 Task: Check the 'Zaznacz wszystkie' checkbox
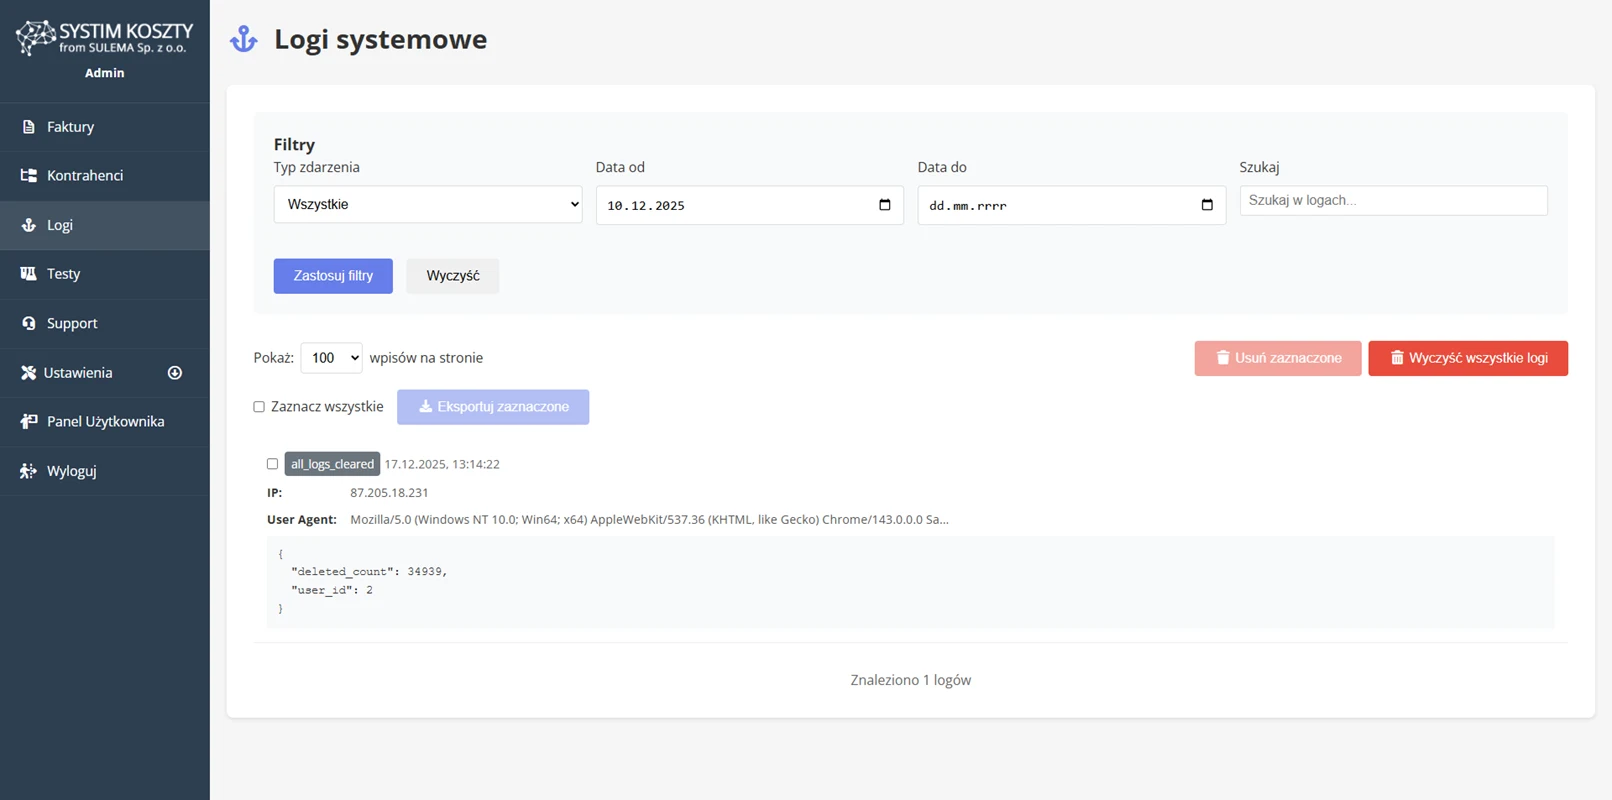click(259, 407)
